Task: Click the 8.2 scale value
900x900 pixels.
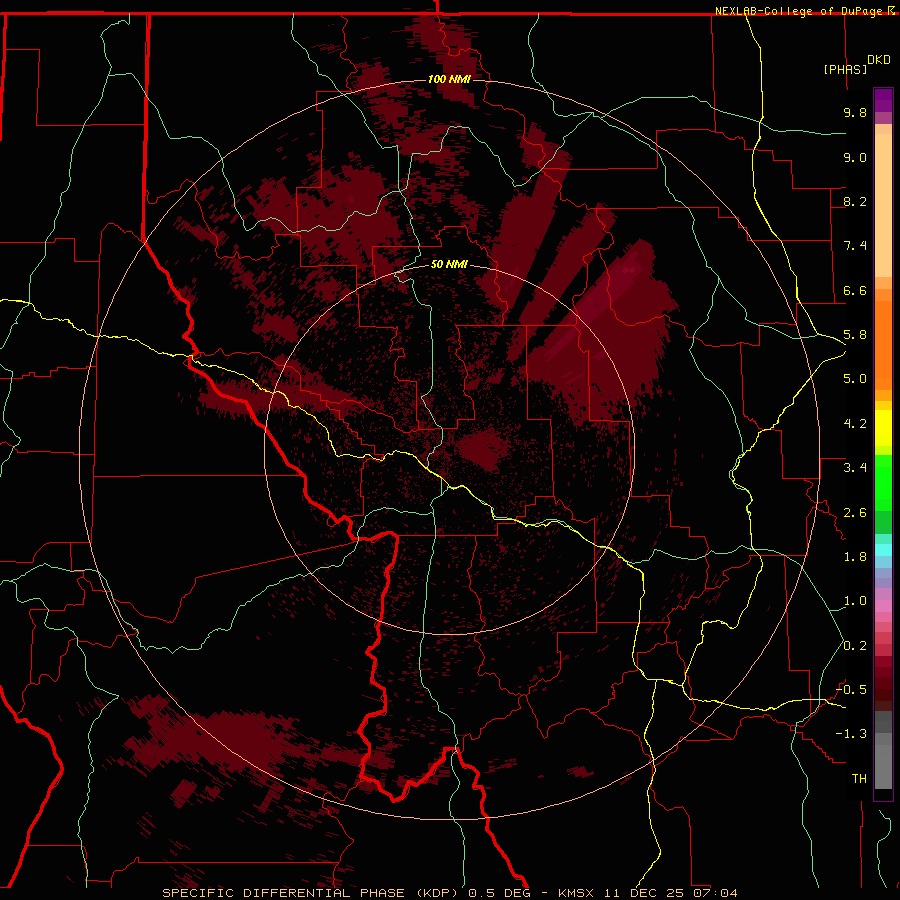Action: (855, 201)
